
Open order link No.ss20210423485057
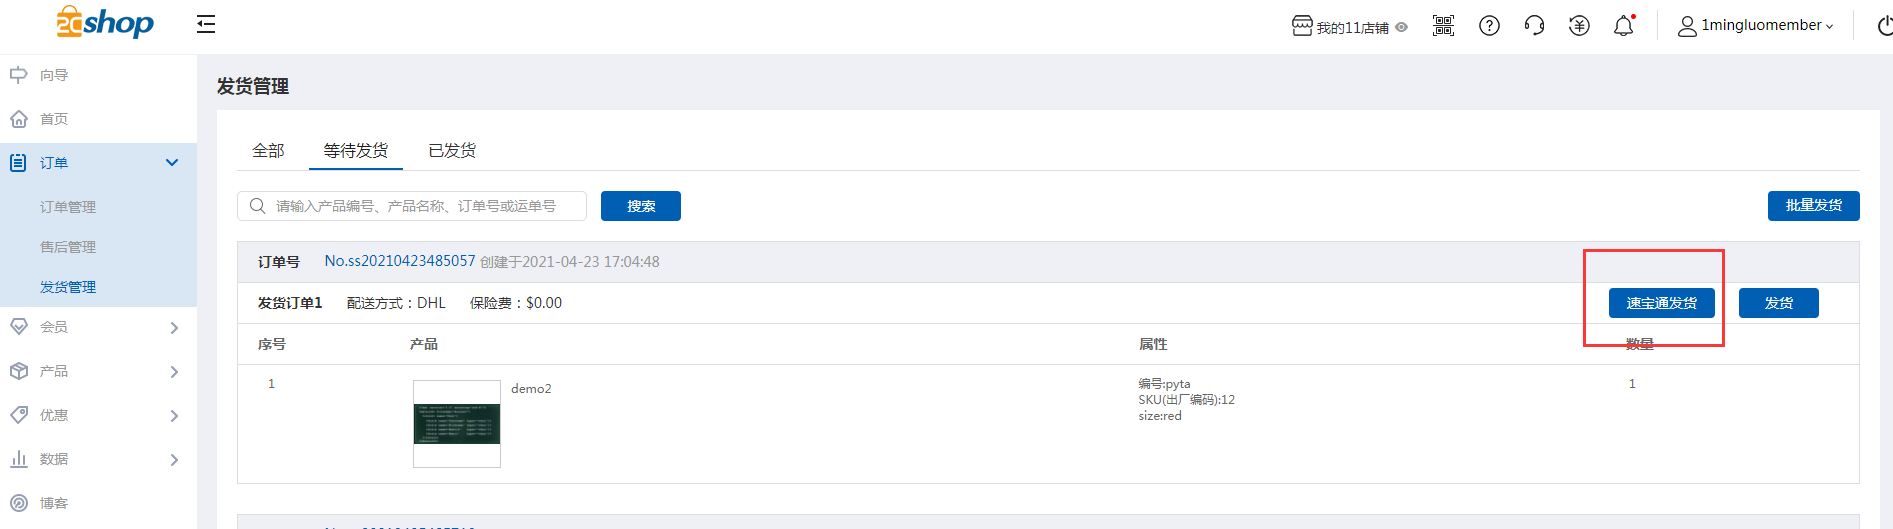point(399,261)
